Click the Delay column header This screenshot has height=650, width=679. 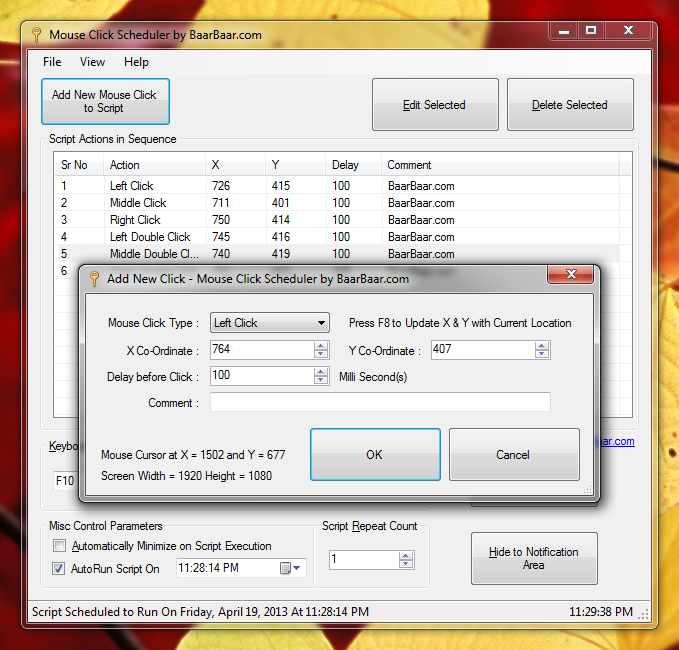coord(354,165)
